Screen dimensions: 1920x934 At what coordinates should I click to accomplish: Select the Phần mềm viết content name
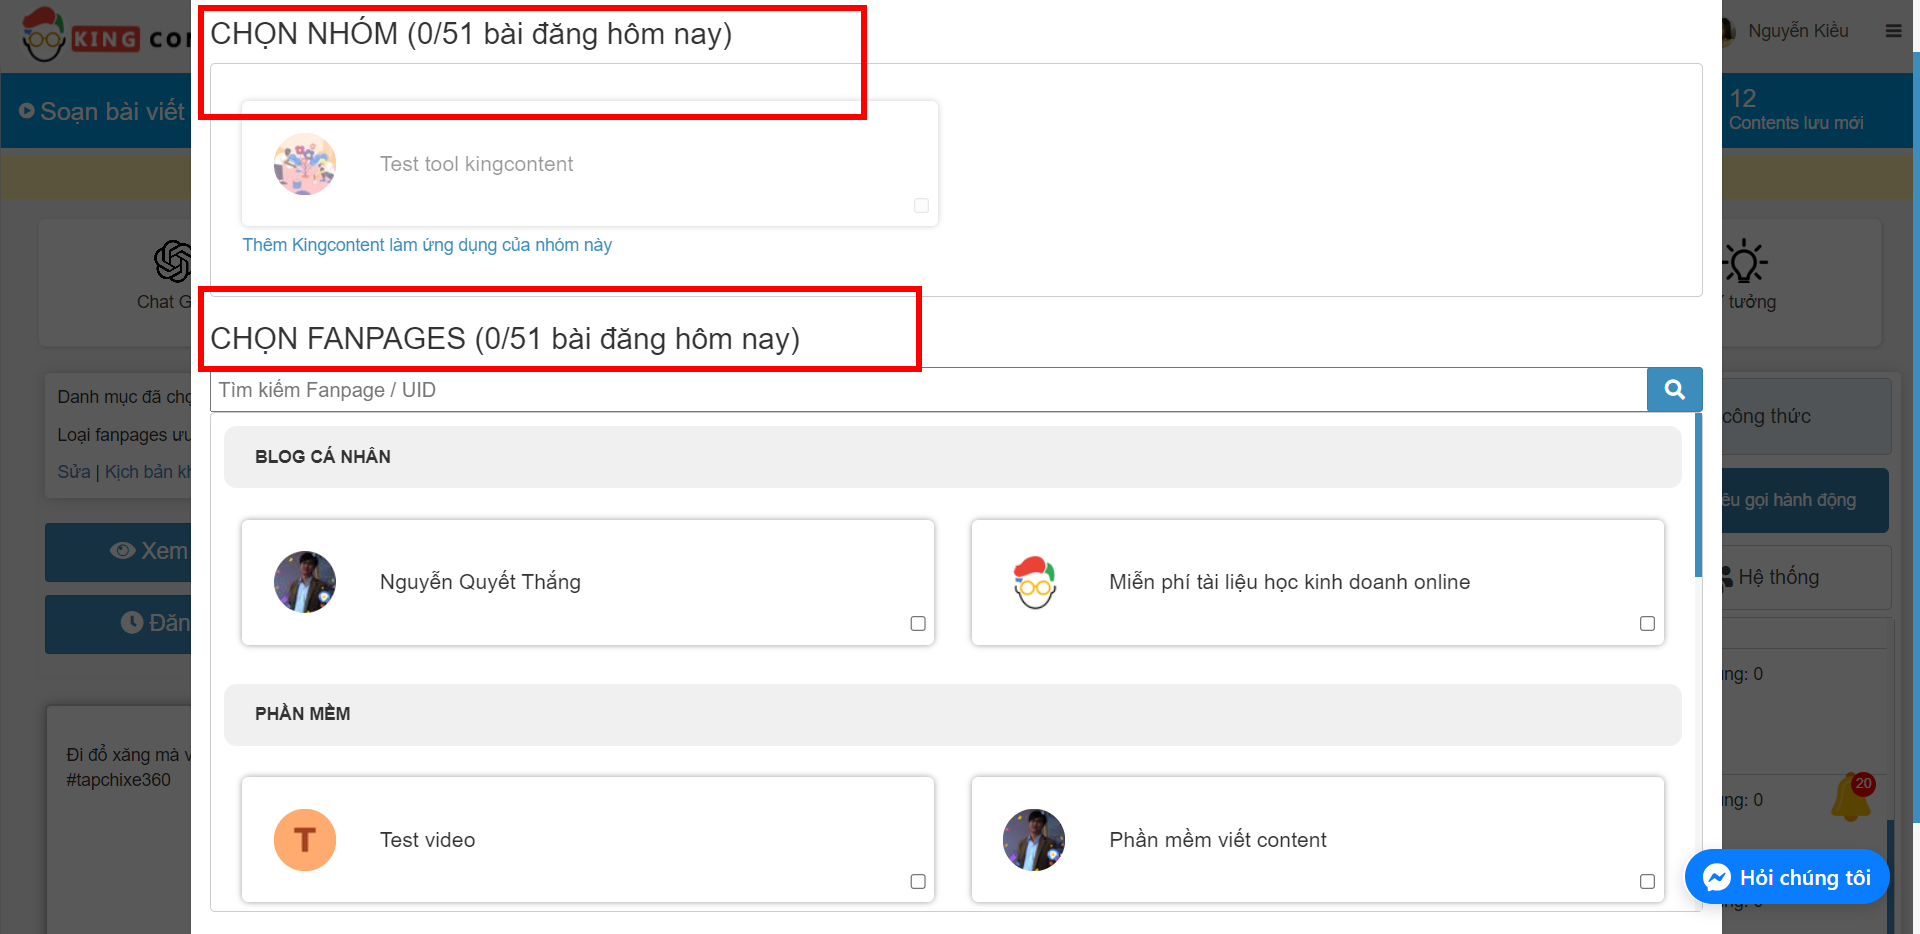coord(1217,840)
